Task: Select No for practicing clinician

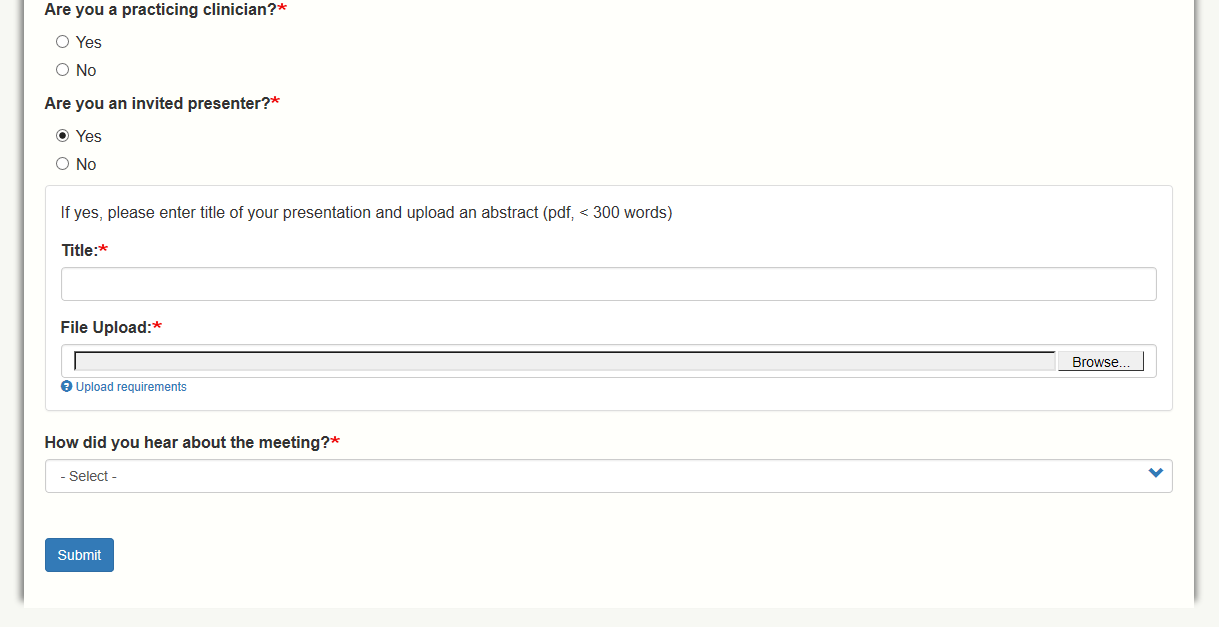Action: click(x=63, y=70)
